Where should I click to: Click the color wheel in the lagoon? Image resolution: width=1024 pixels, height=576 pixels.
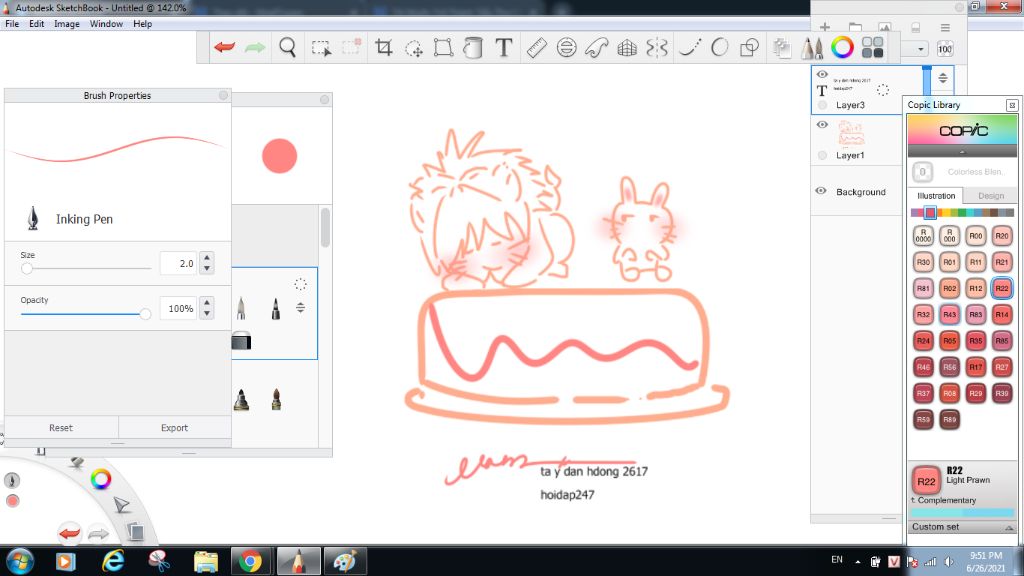(101, 479)
